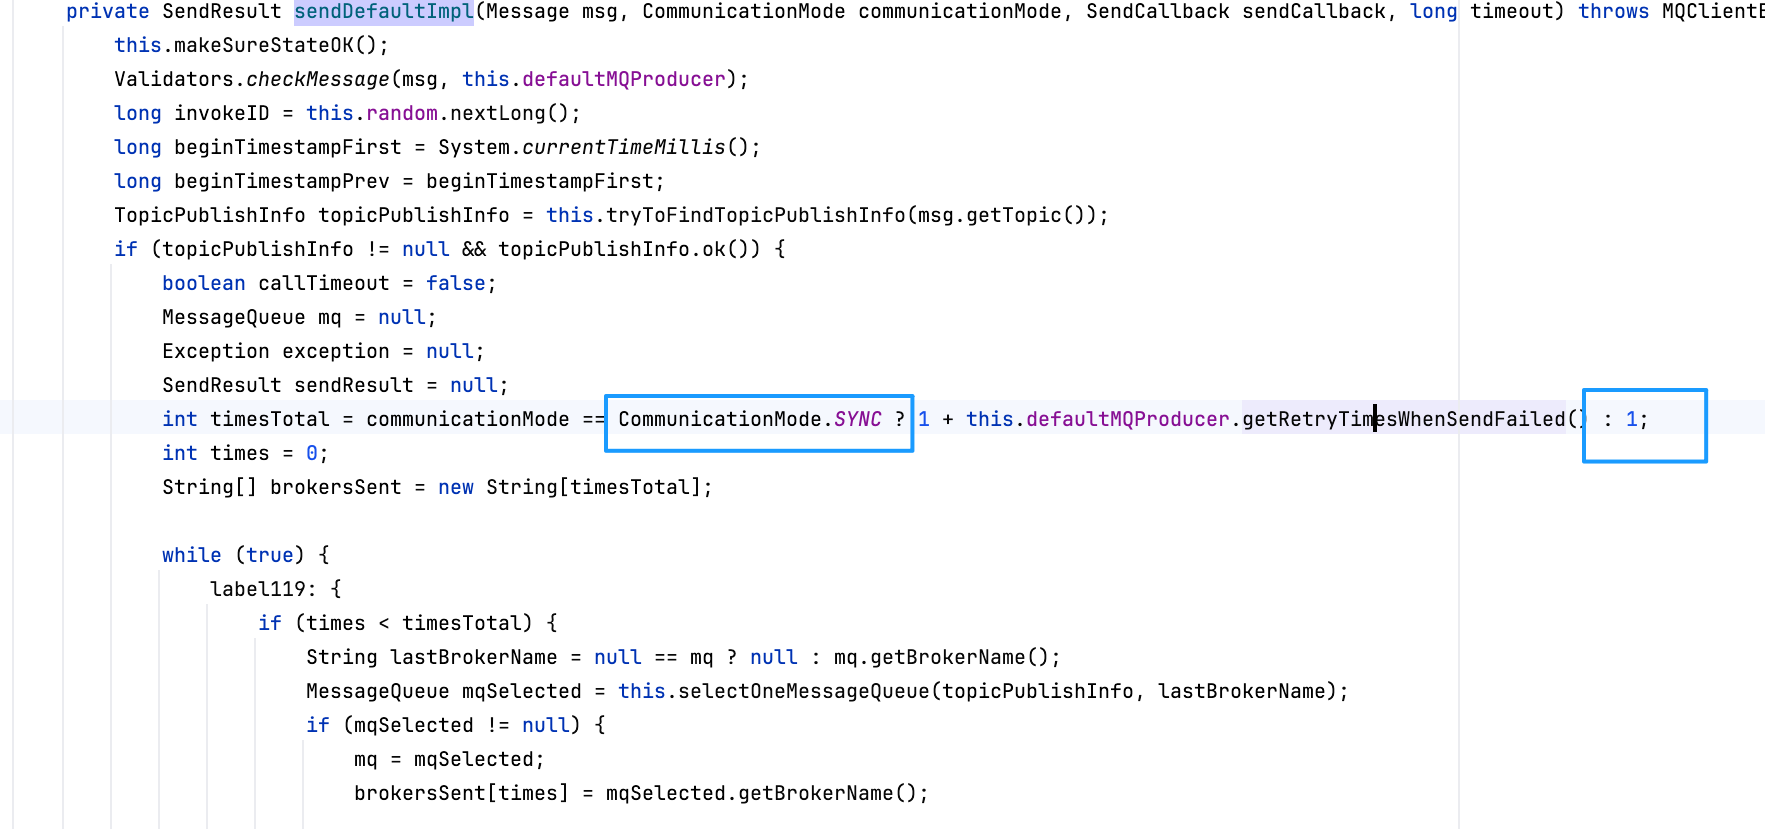The image size is (1766, 830).
Task: Select the checkMessage method call
Action: 318,80
